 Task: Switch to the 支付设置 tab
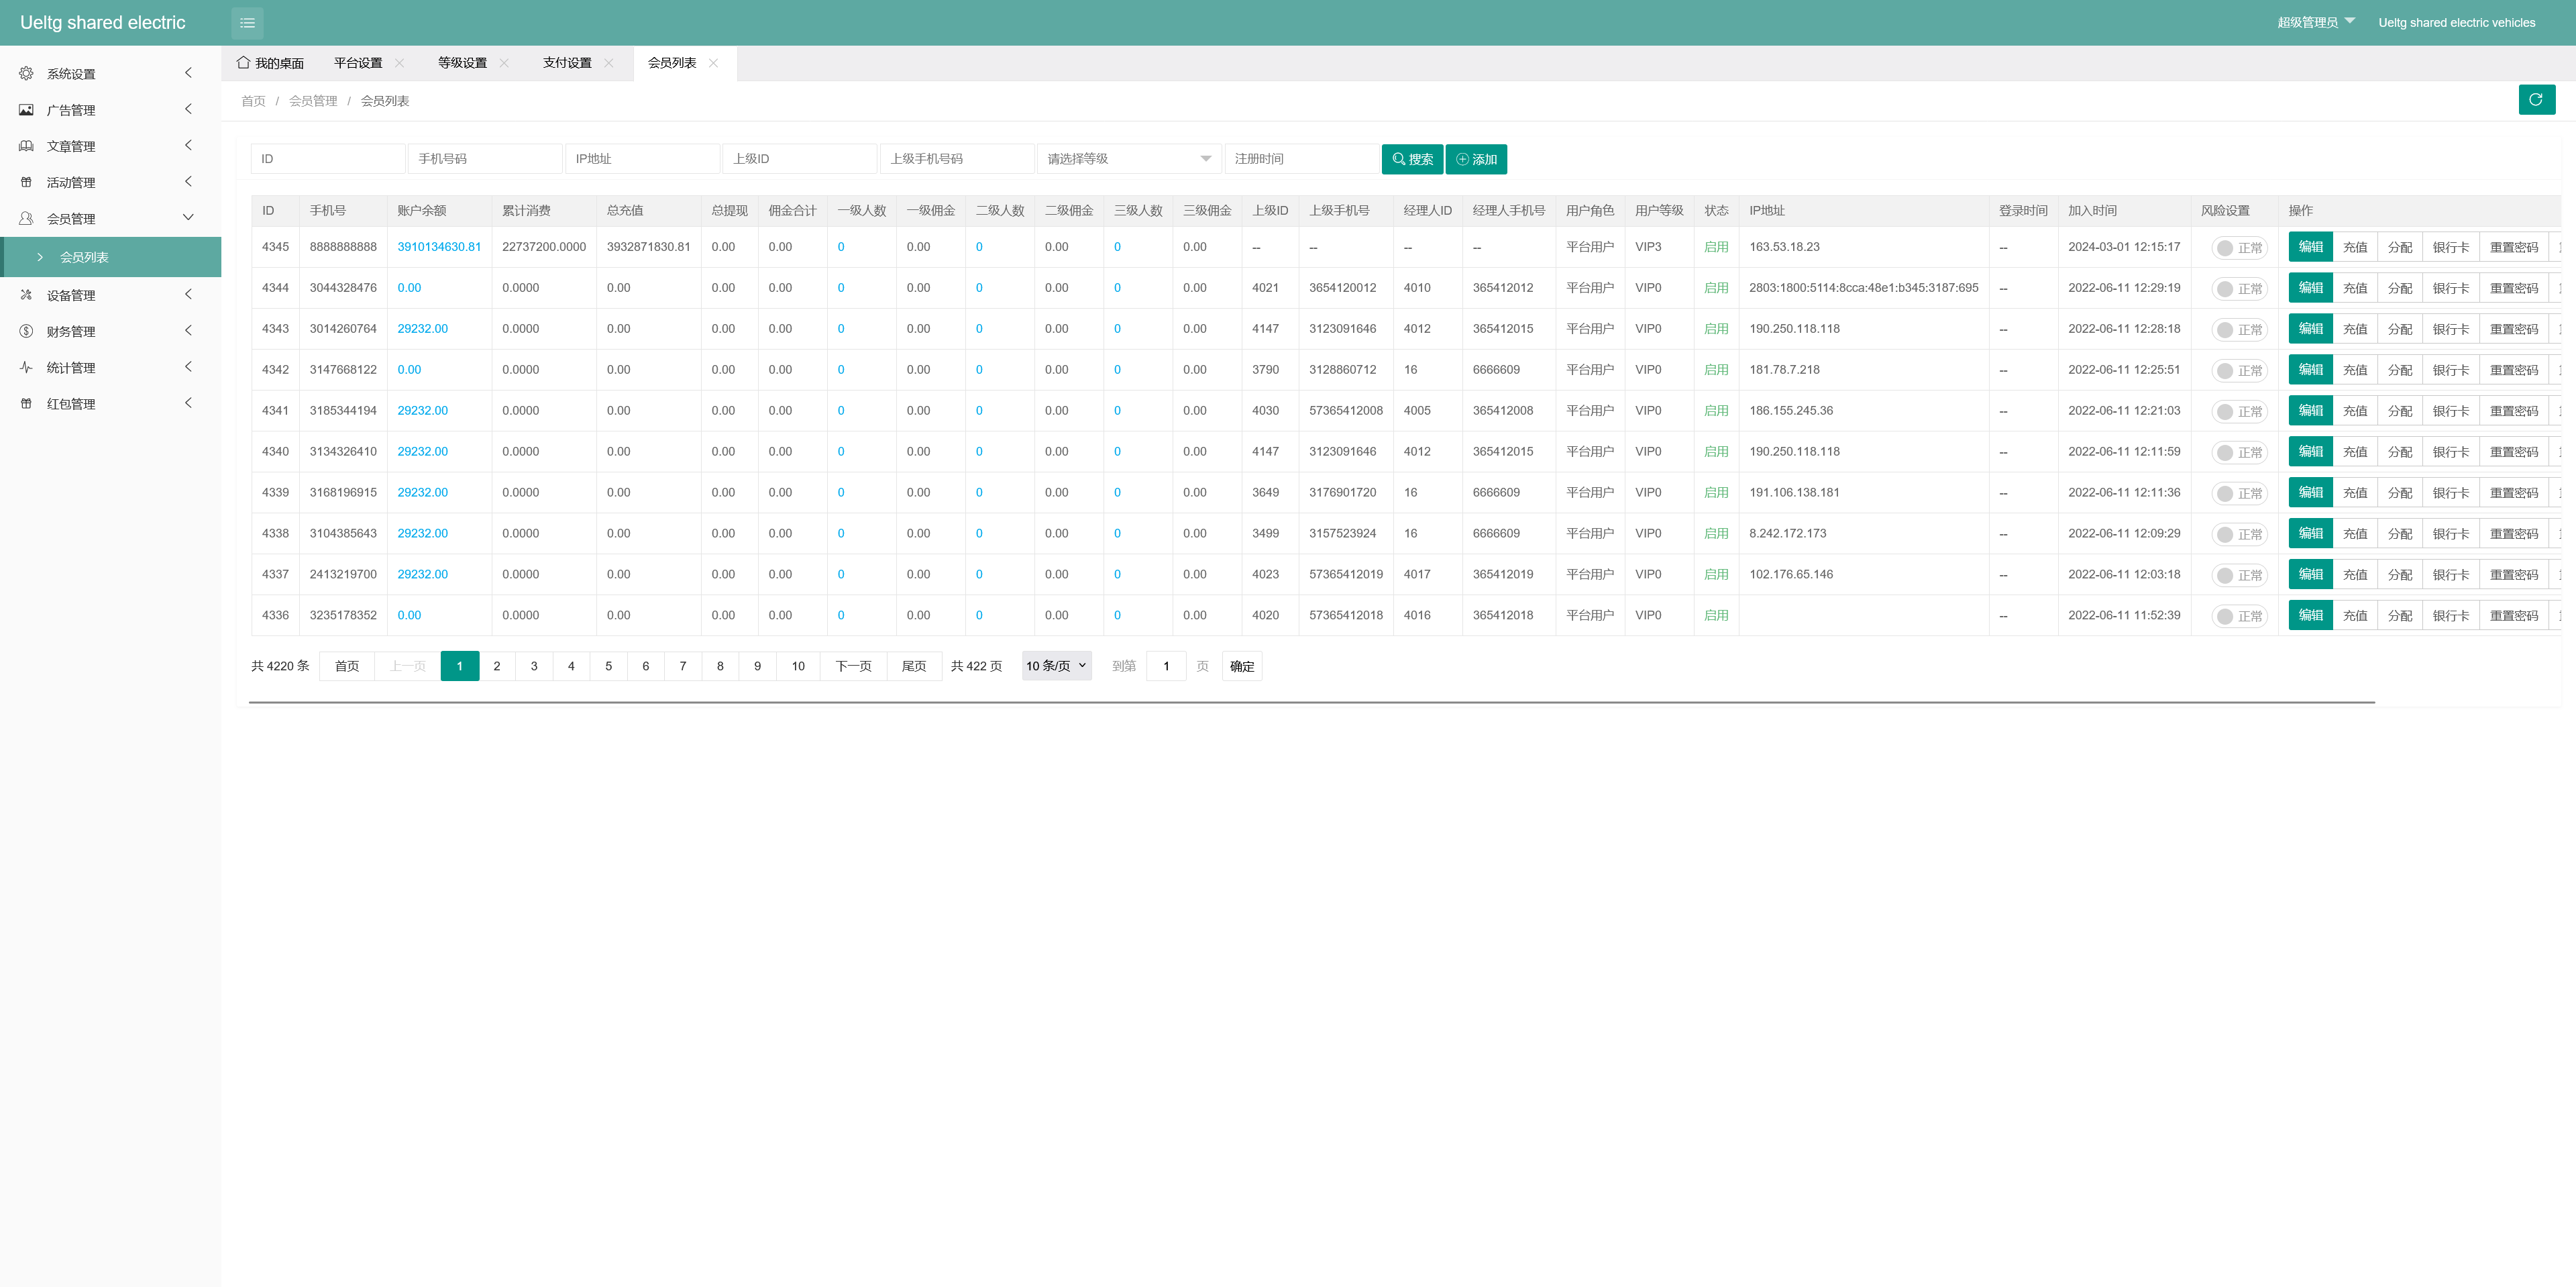(x=566, y=62)
